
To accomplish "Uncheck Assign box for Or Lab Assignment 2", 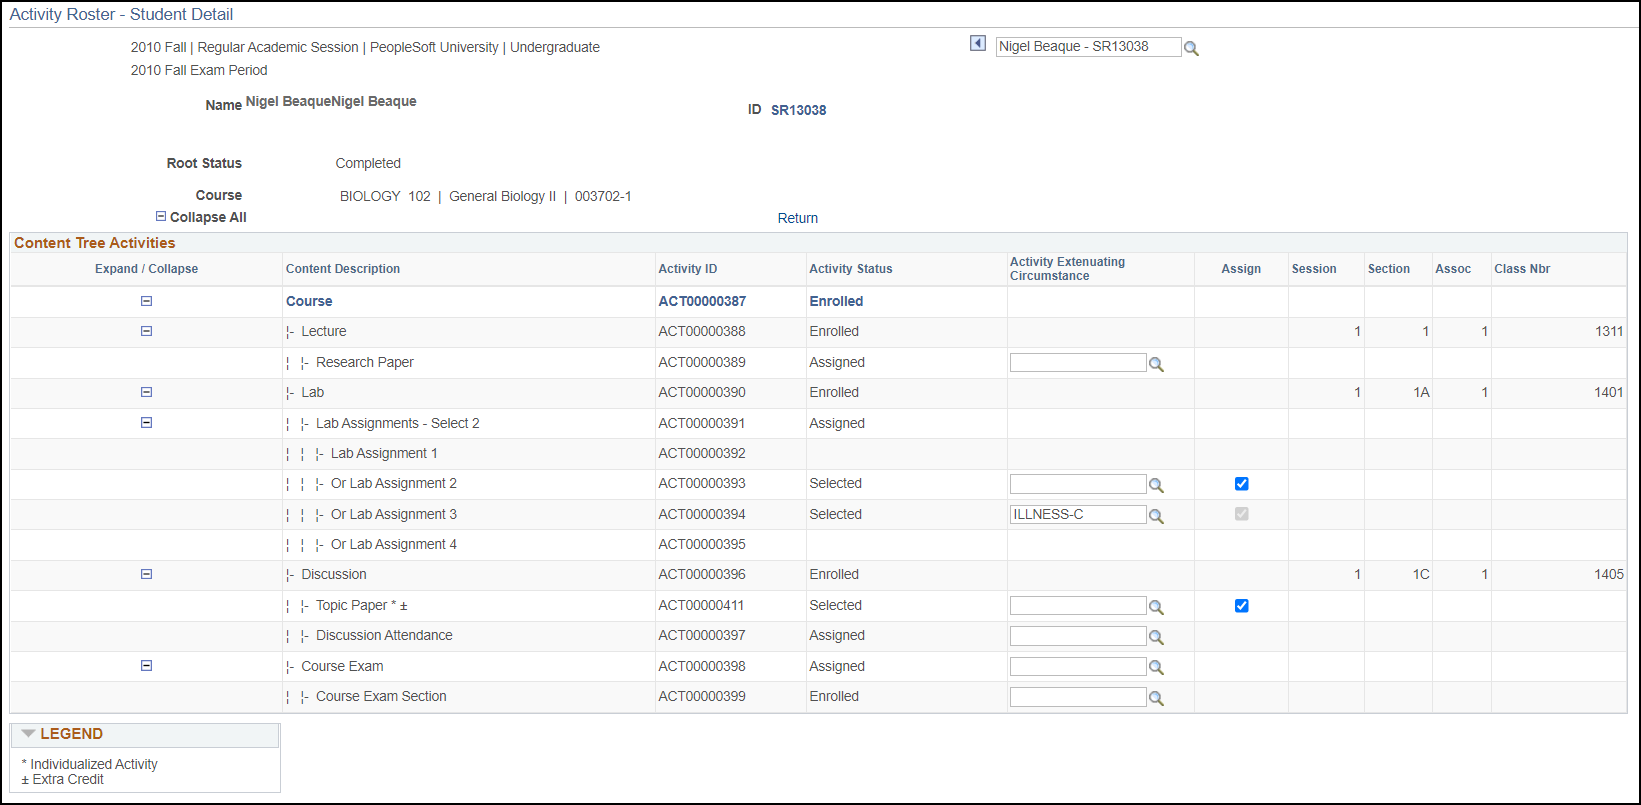I will click(1241, 484).
